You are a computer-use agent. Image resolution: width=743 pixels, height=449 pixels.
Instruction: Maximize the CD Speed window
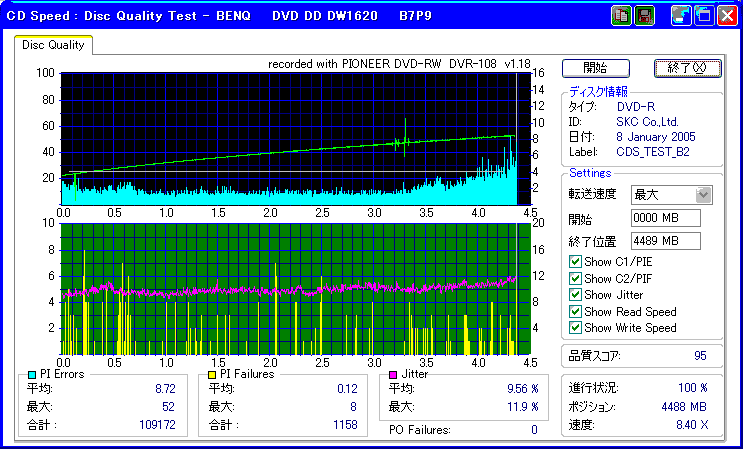pos(704,16)
